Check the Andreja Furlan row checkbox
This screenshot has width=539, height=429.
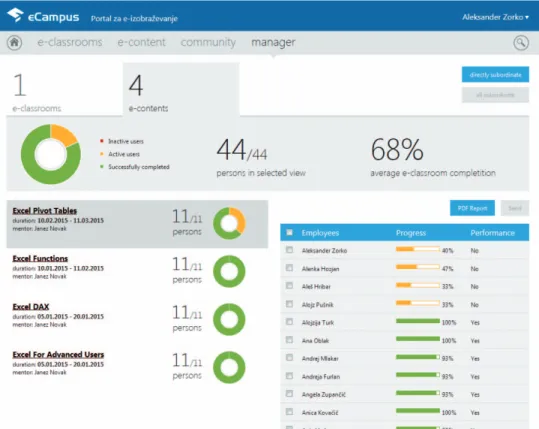pyautogui.click(x=289, y=376)
